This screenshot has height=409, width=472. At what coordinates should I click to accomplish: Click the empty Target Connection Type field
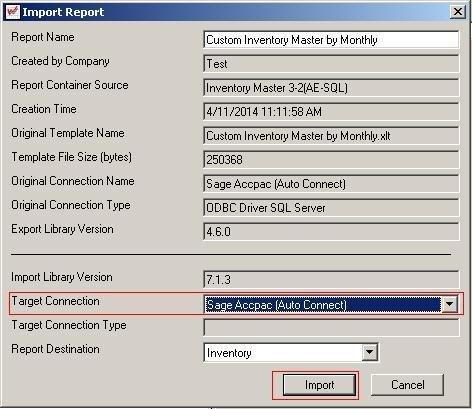(x=331, y=328)
